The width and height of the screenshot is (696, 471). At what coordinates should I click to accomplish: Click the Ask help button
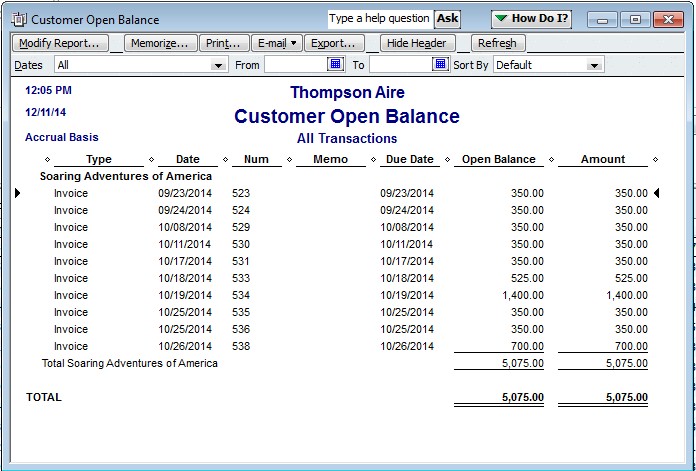click(447, 19)
